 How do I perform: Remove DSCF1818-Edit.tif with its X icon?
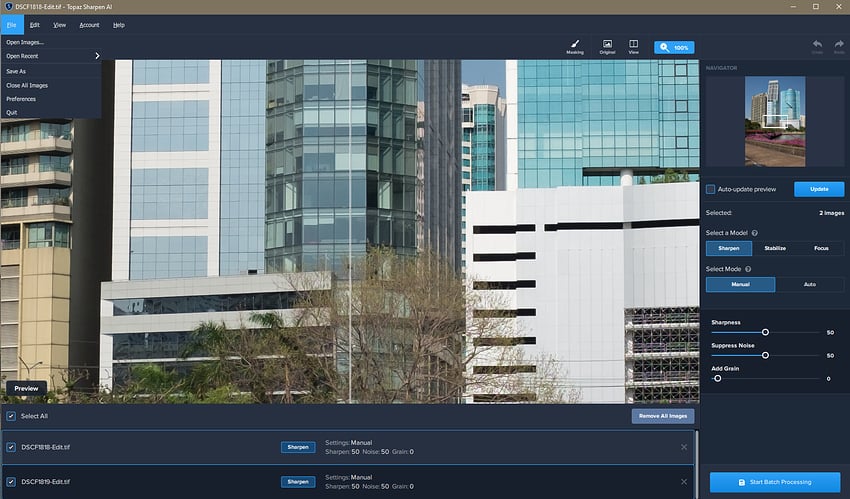684,447
